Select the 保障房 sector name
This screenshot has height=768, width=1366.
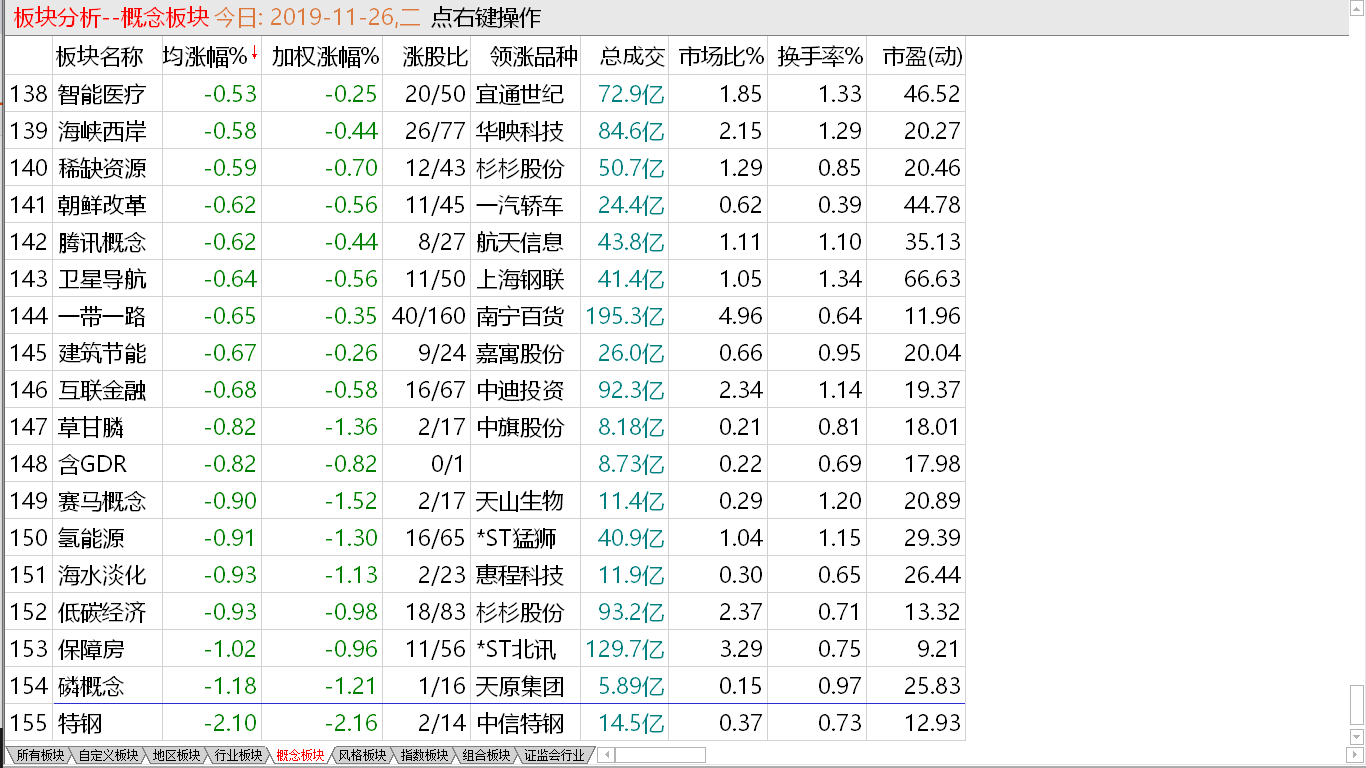click(91, 649)
